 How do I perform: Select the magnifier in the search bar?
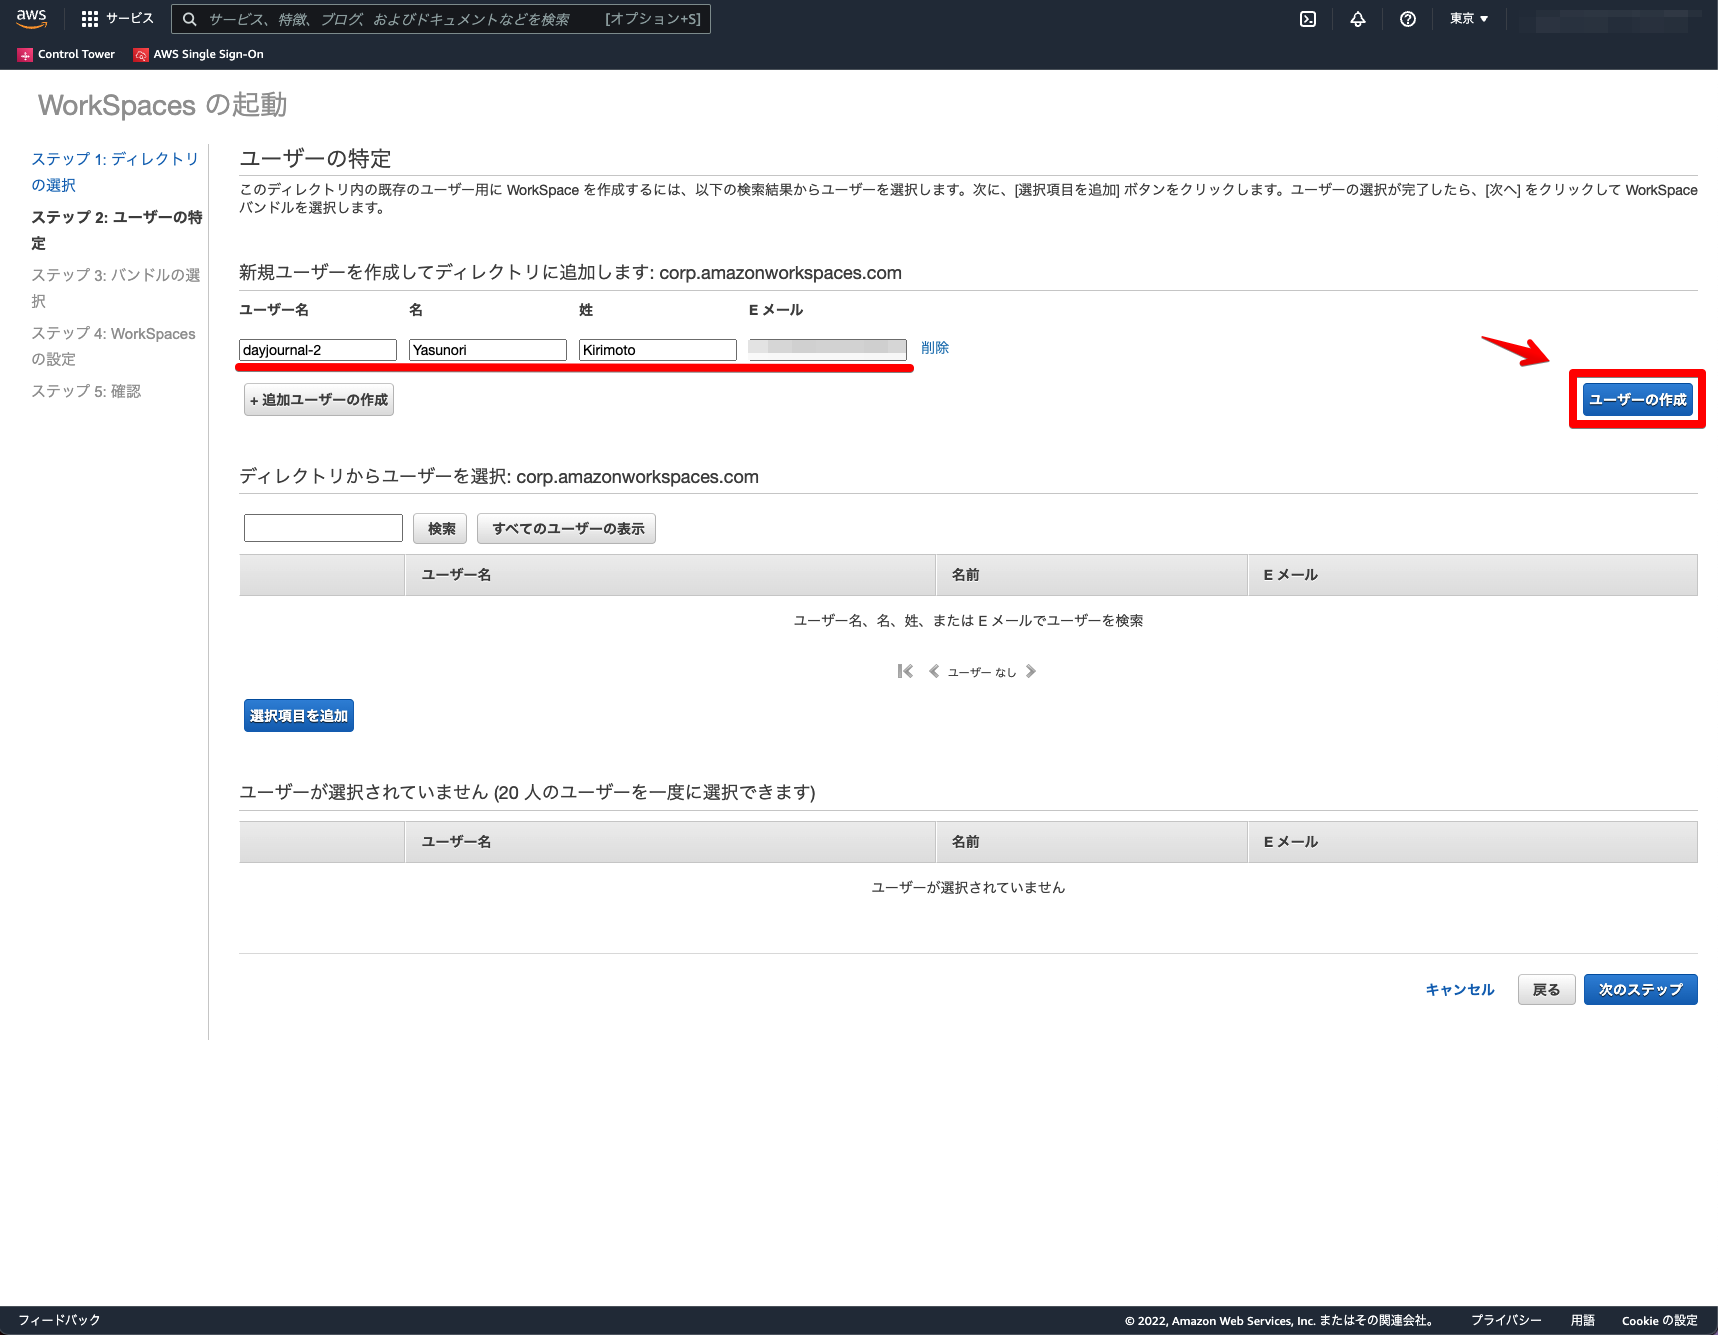tap(189, 18)
